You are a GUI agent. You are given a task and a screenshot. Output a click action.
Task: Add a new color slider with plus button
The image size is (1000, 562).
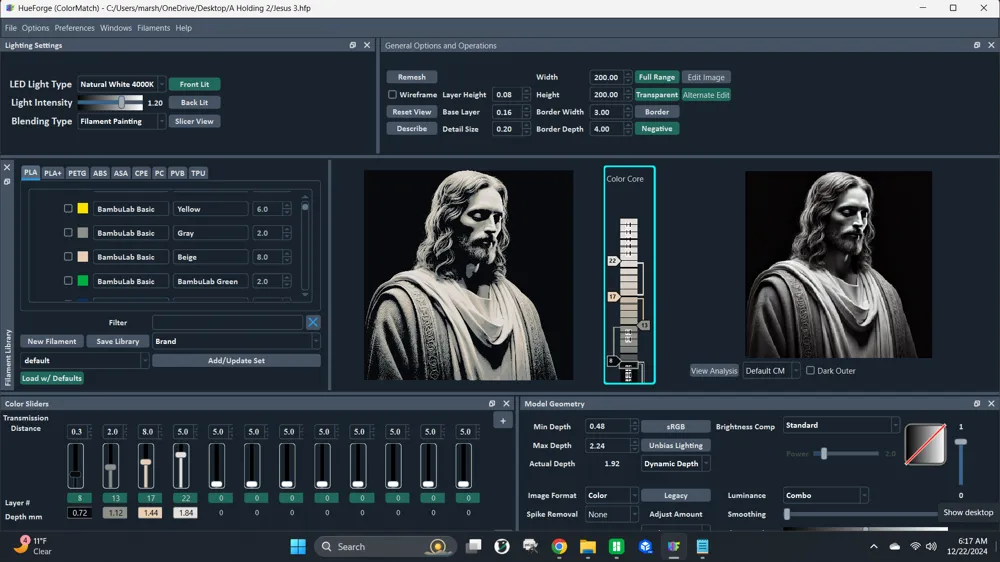tap(503, 421)
